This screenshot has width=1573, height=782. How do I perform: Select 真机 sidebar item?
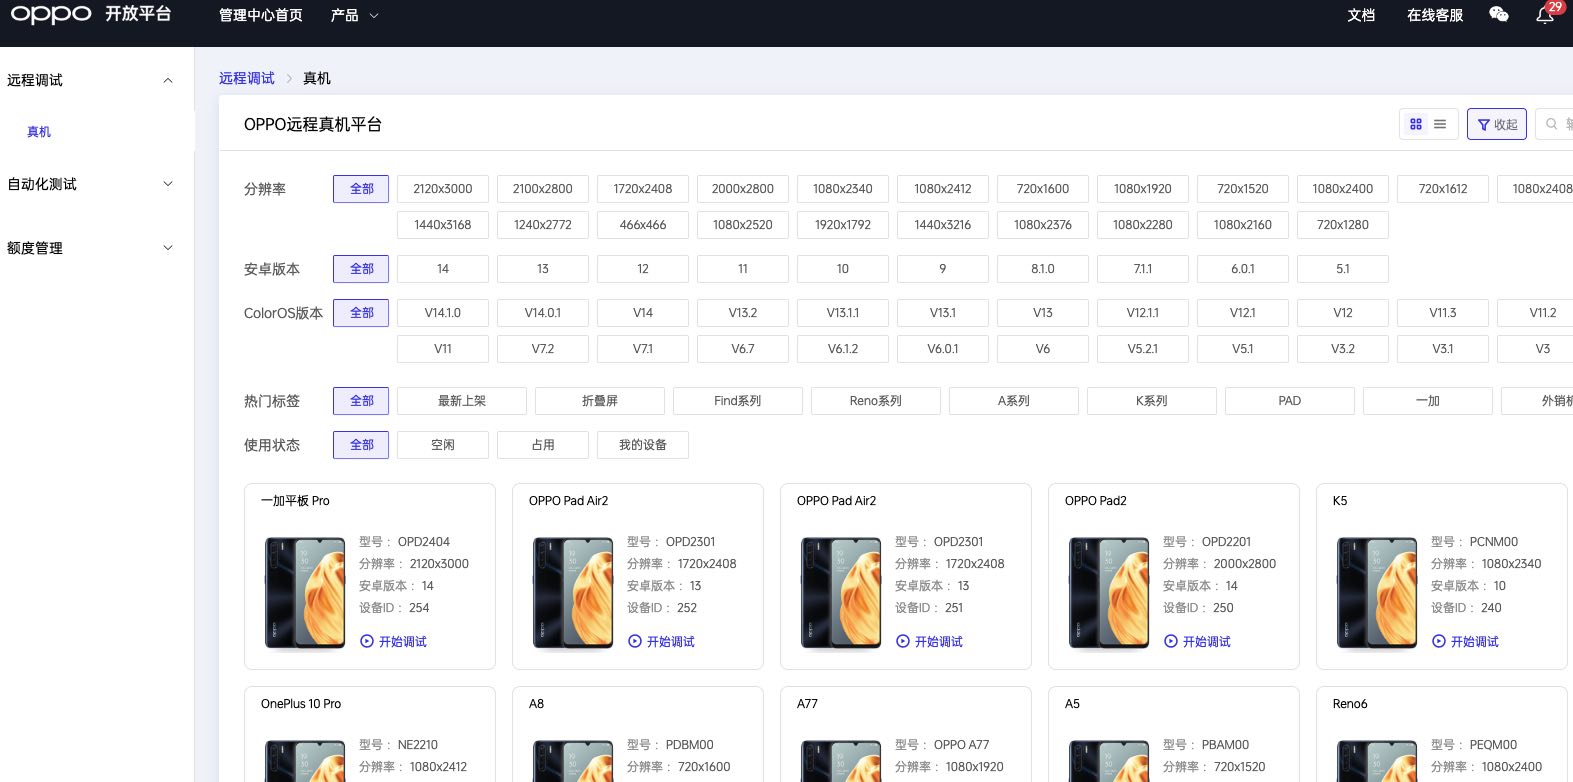39,132
